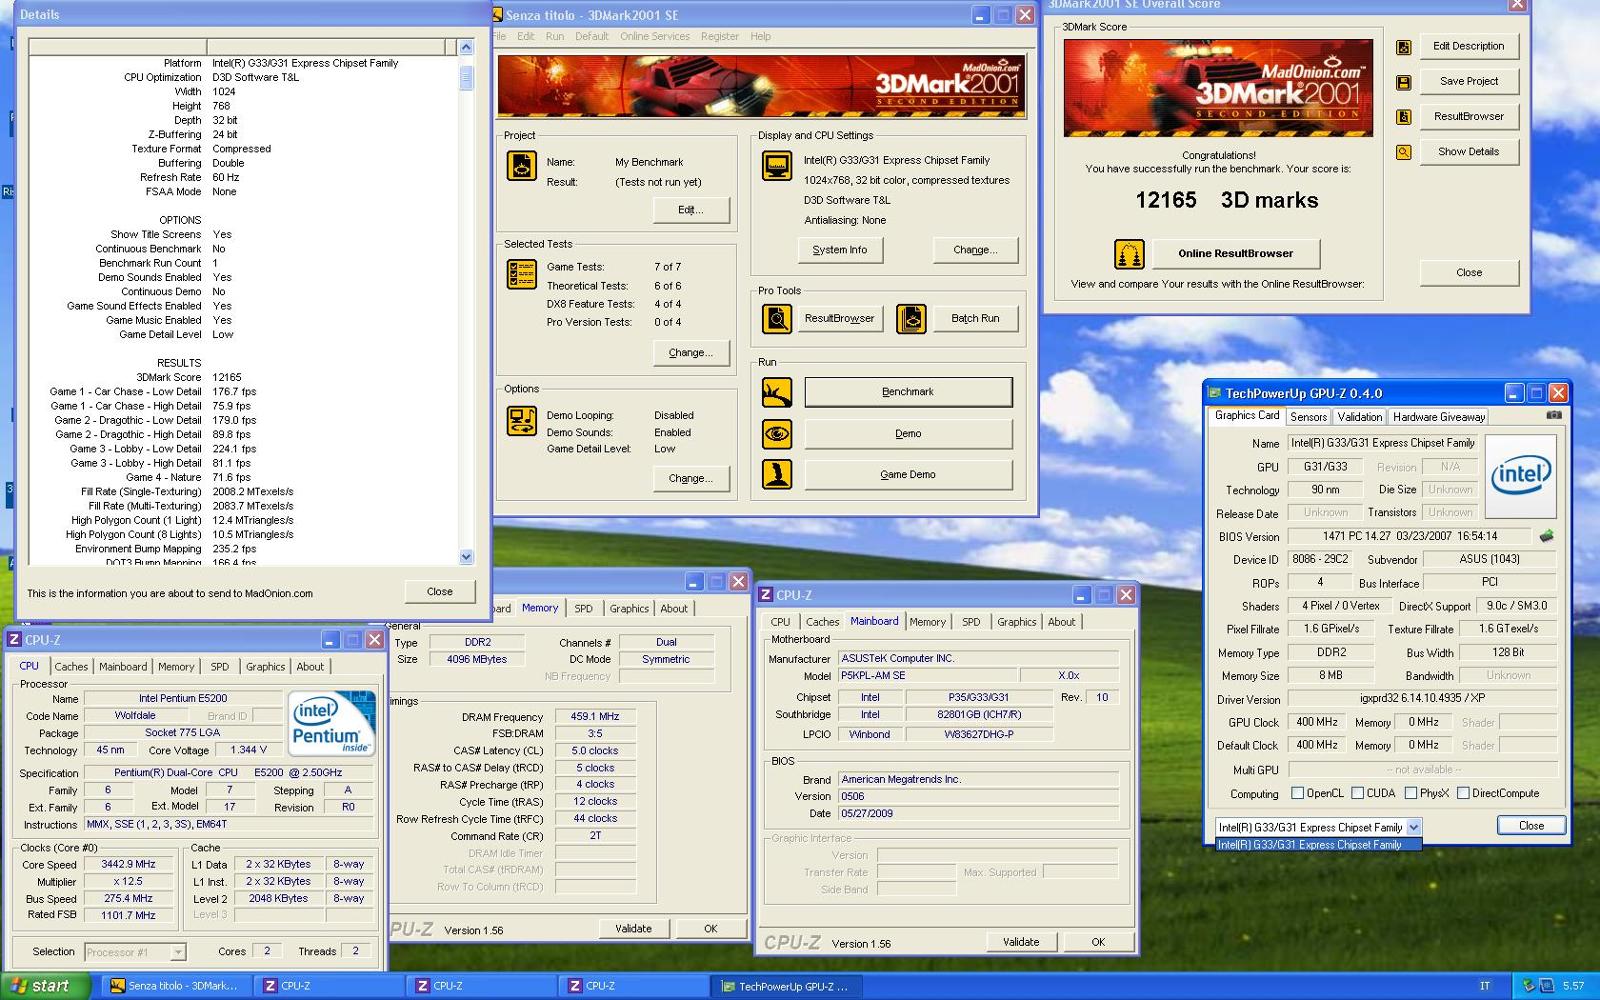Click the Online ResultBrowser button
The height and width of the screenshot is (1000, 1600).
point(1235,254)
